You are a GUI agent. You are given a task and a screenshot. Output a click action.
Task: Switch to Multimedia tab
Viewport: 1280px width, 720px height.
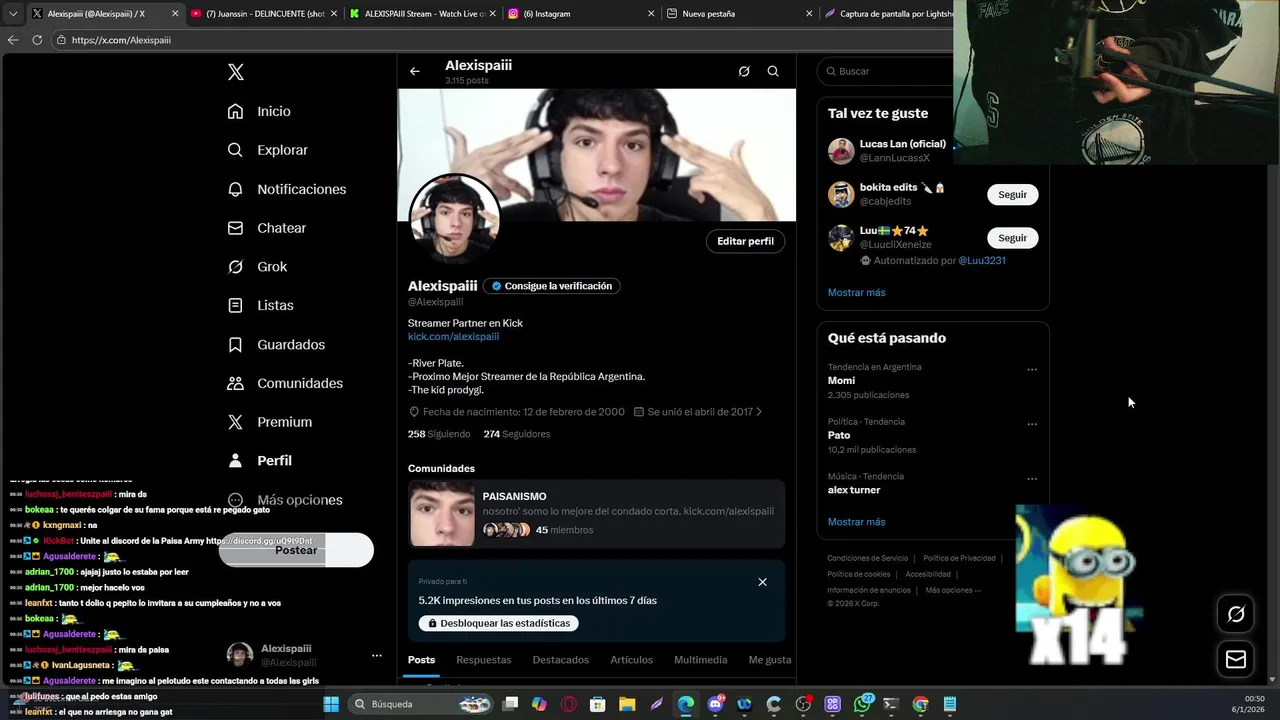701,660
